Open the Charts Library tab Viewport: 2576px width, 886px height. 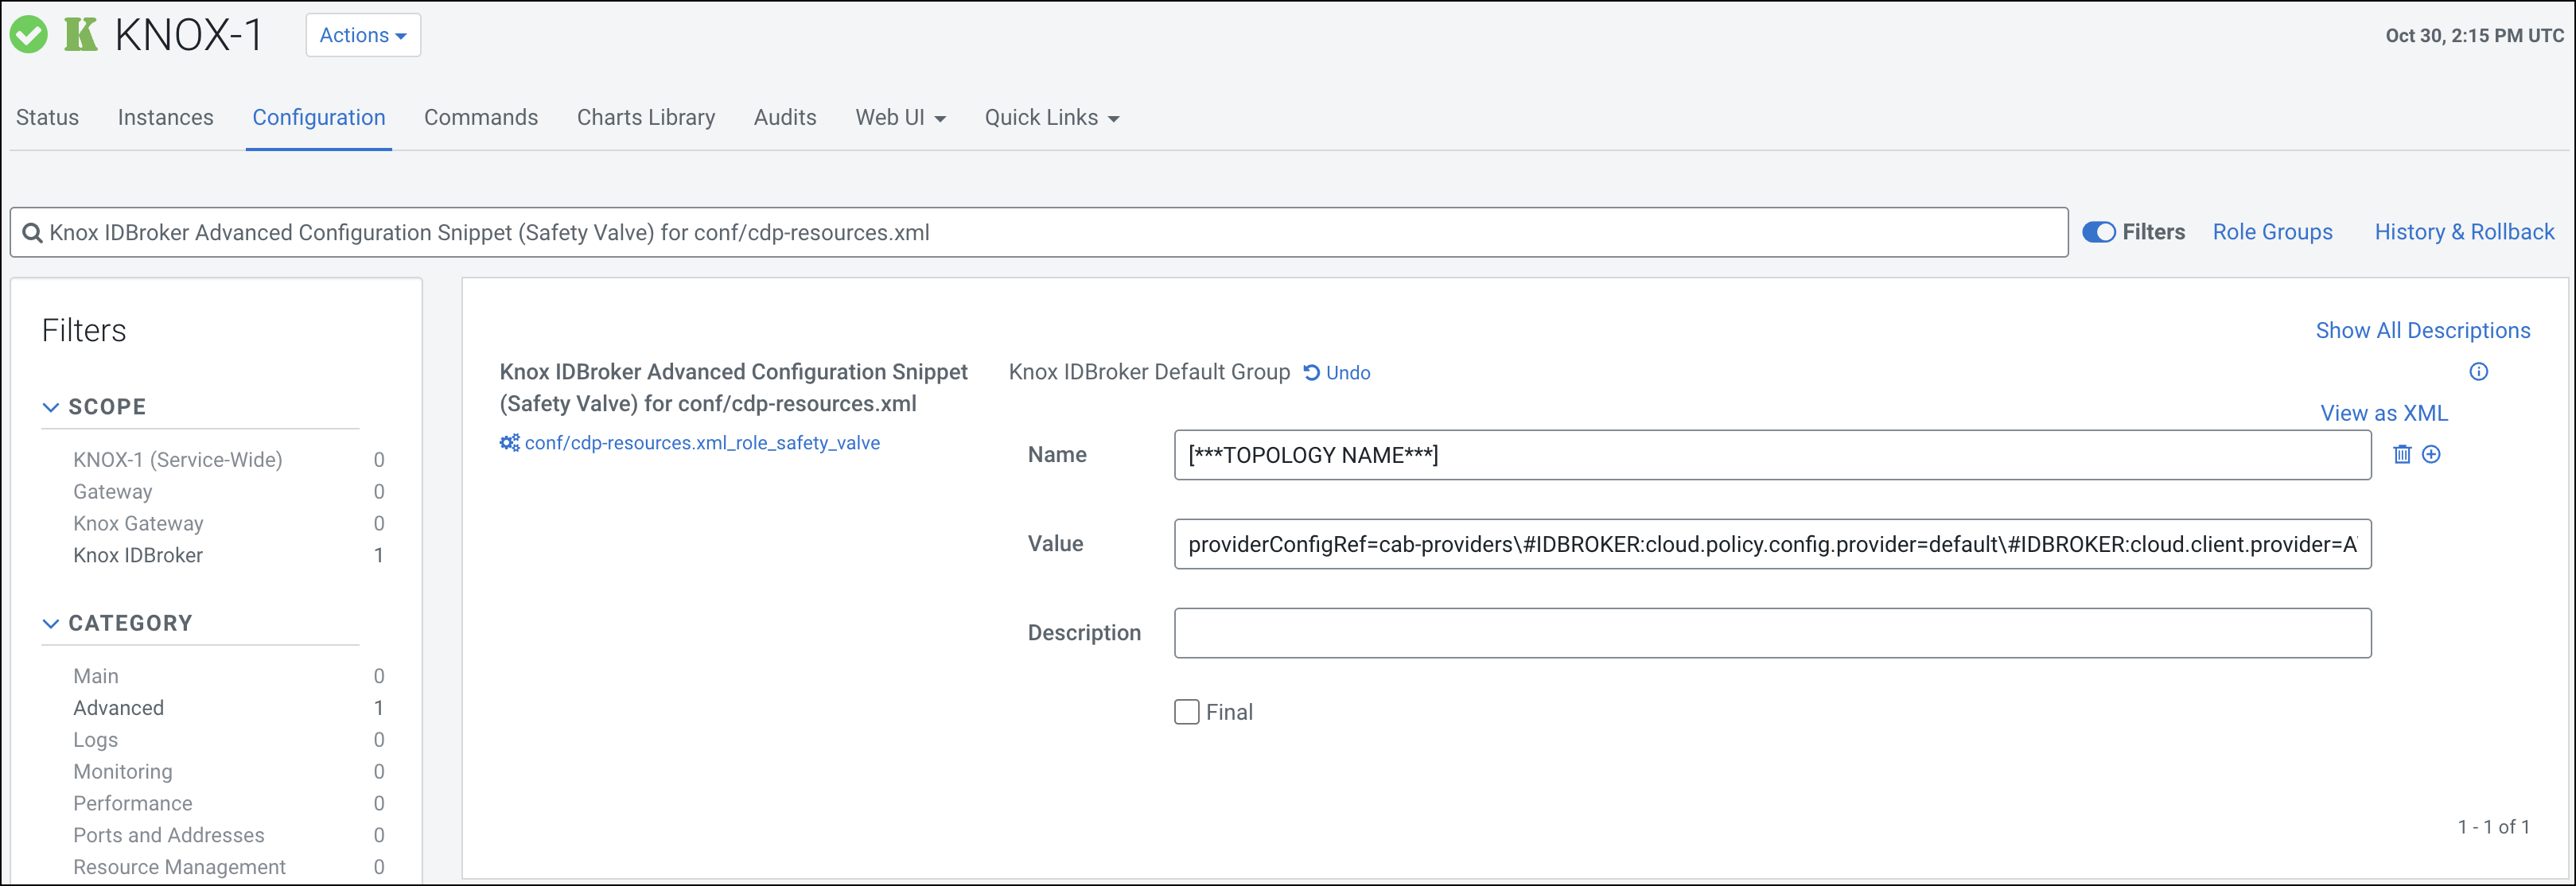pyautogui.click(x=645, y=118)
